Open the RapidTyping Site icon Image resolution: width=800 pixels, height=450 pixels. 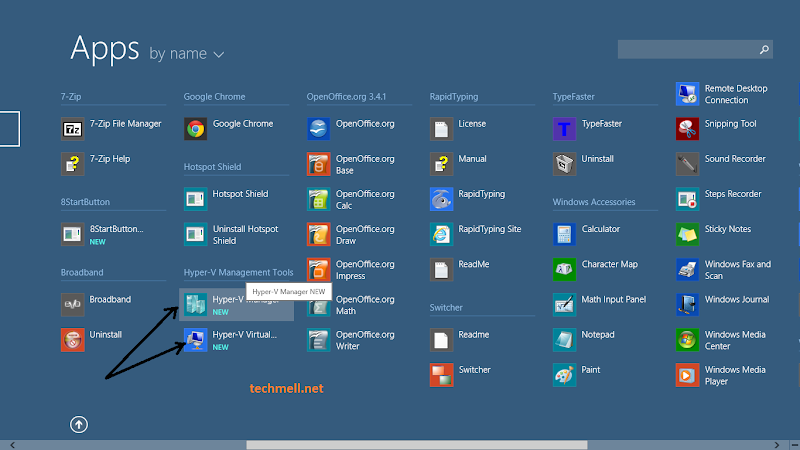tap(441, 235)
